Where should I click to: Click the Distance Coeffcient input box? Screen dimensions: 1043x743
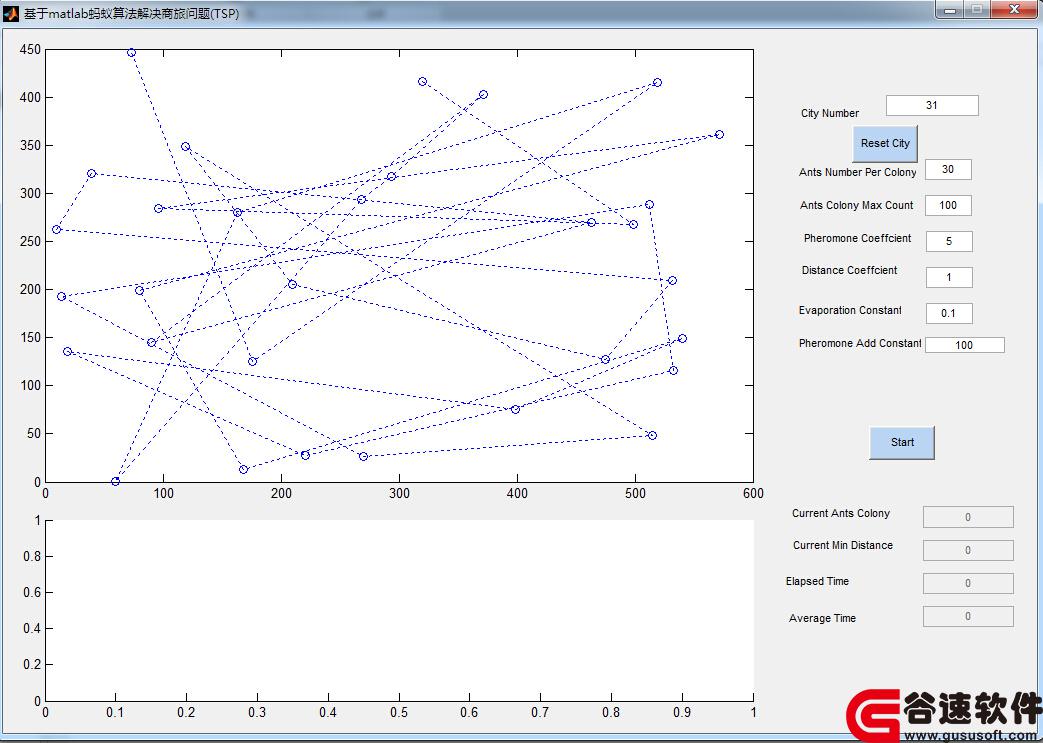tap(949, 277)
